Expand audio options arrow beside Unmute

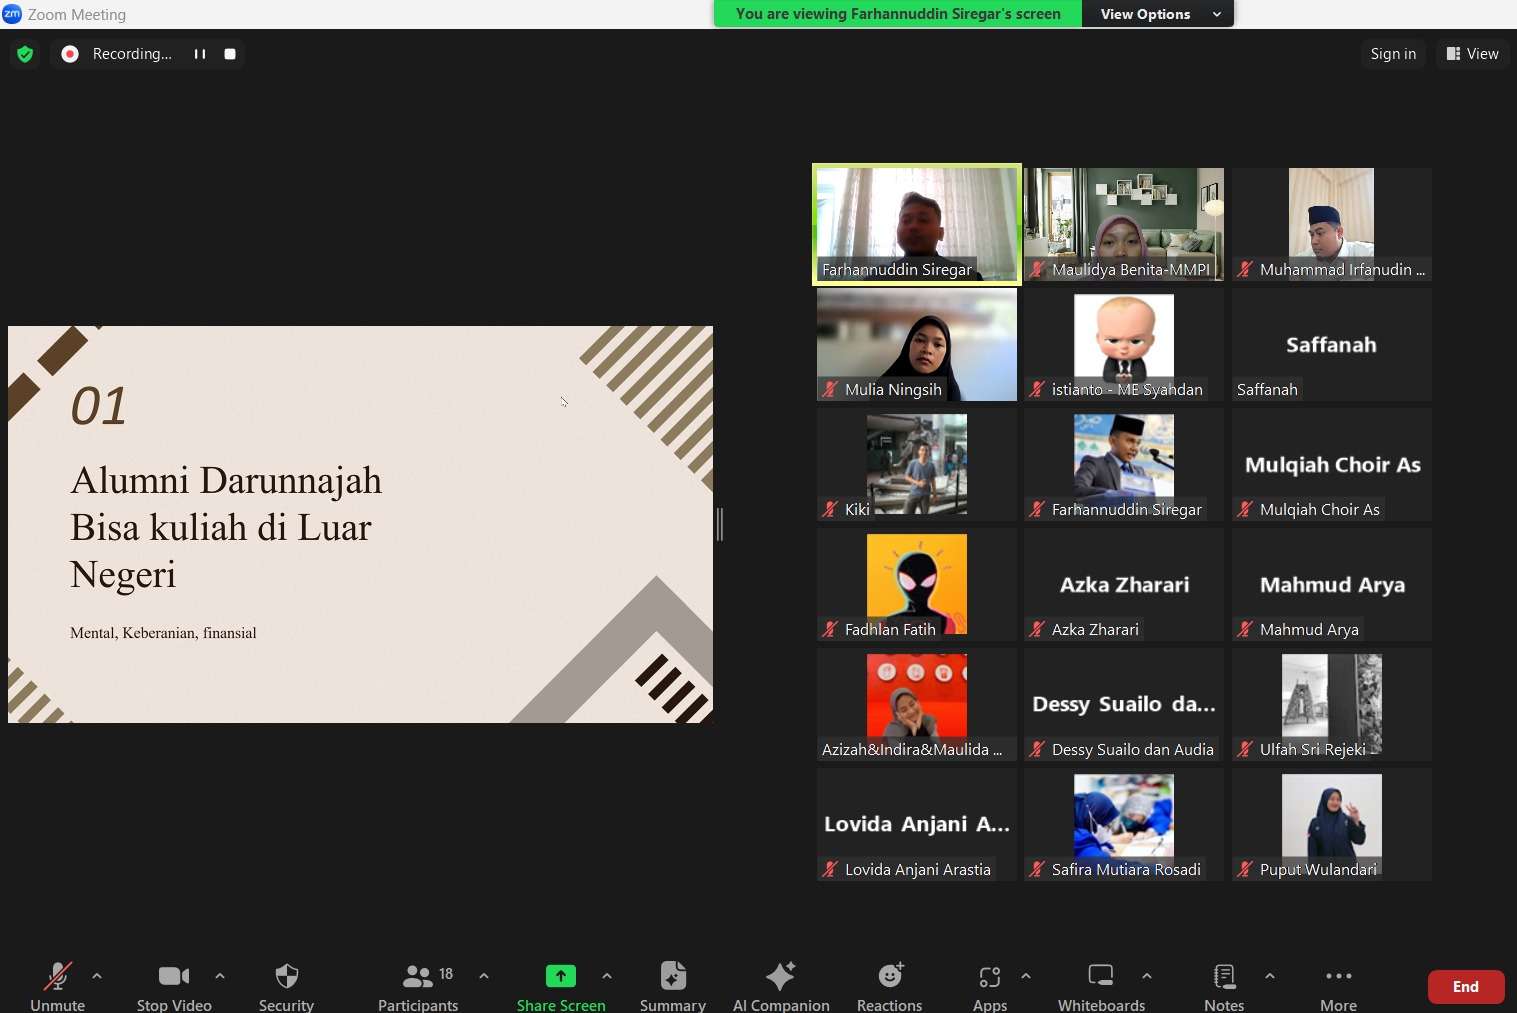(x=97, y=976)
